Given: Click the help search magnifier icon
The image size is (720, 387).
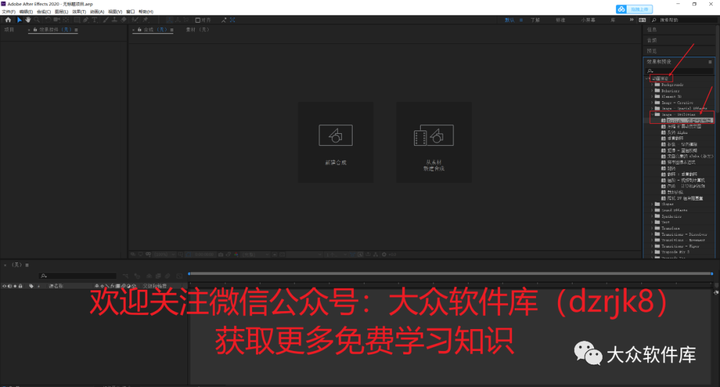Looking at the screenshot, I should 654,20.
